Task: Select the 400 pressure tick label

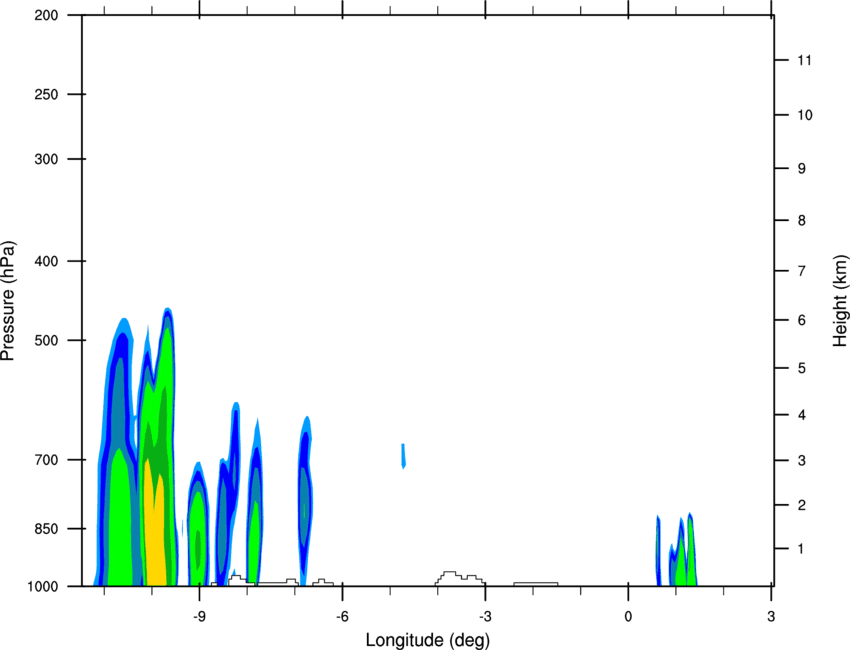Action: click(46, 261)
